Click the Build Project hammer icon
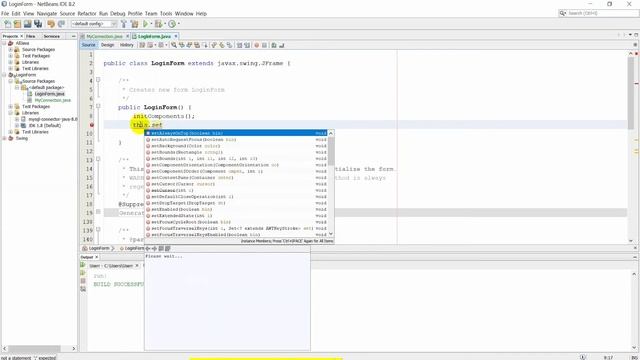640x360 pixels. 124,24
